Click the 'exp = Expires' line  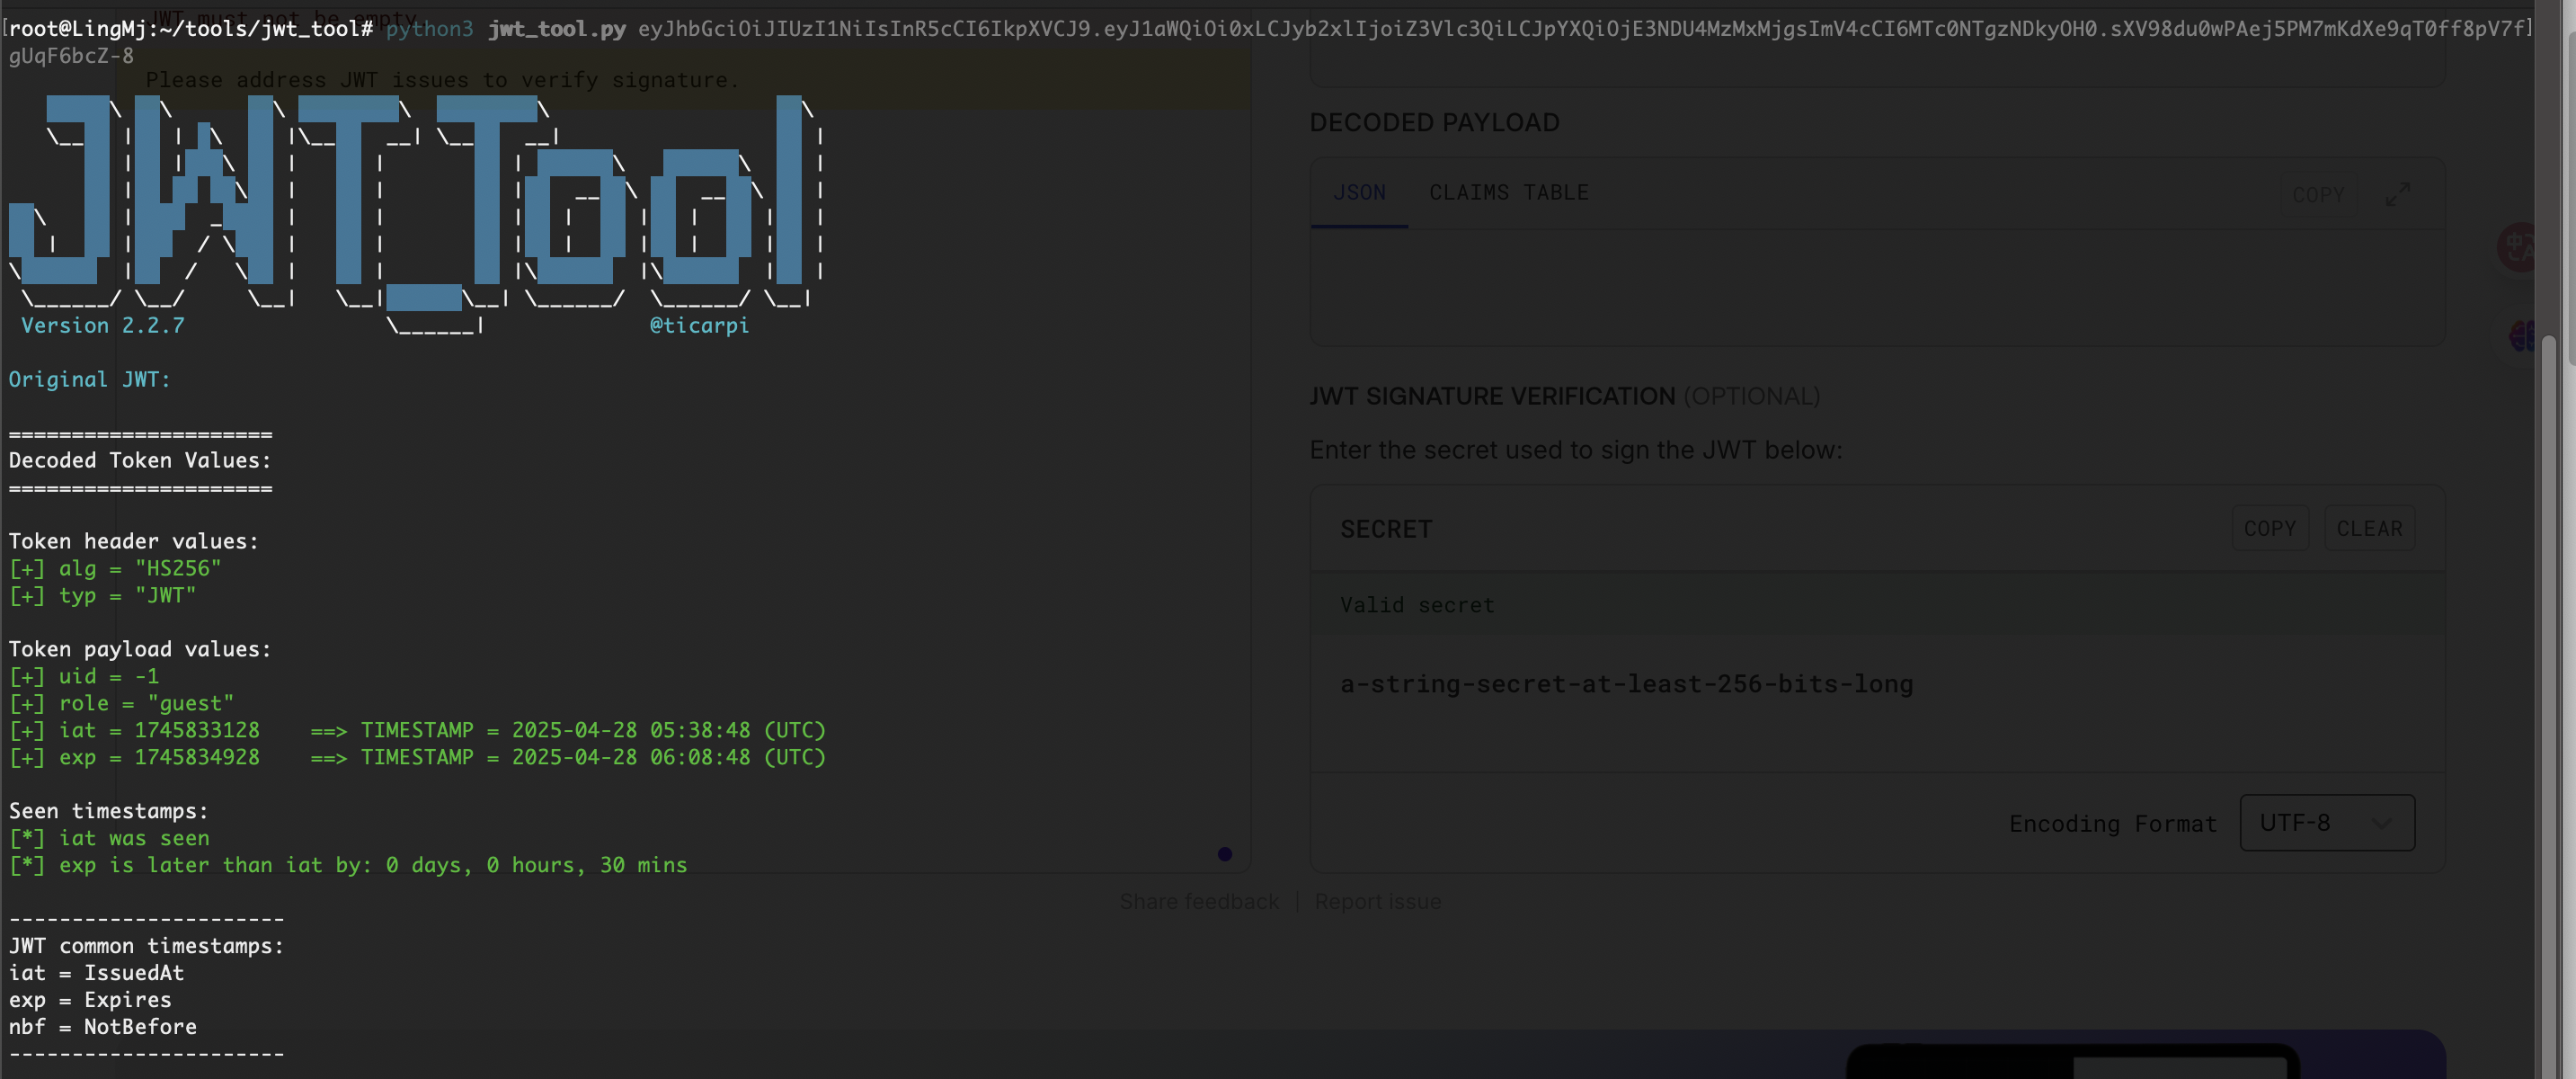coord(90,1000)
